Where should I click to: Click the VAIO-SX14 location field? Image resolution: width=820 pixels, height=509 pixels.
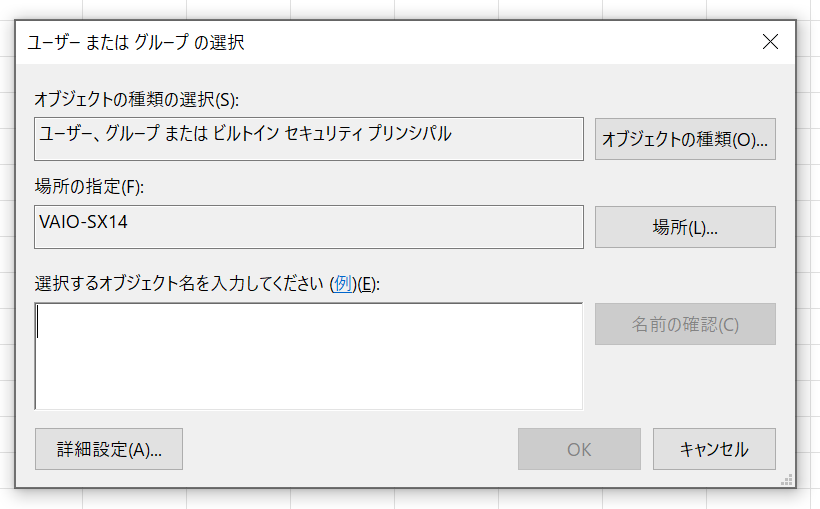309,227
